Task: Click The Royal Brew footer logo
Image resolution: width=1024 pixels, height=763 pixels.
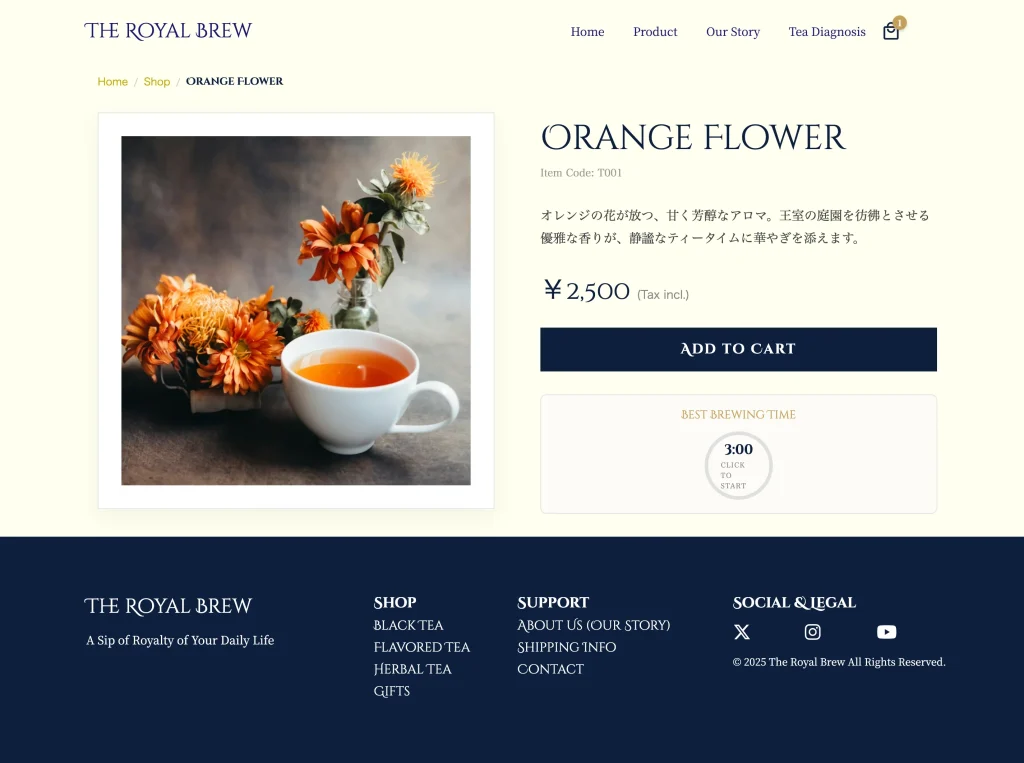Action: click(x=168, y=607)
